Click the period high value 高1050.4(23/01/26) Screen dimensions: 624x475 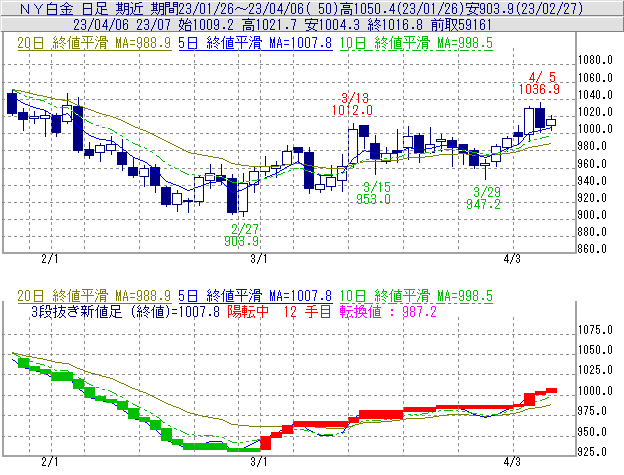coord(402,9)
